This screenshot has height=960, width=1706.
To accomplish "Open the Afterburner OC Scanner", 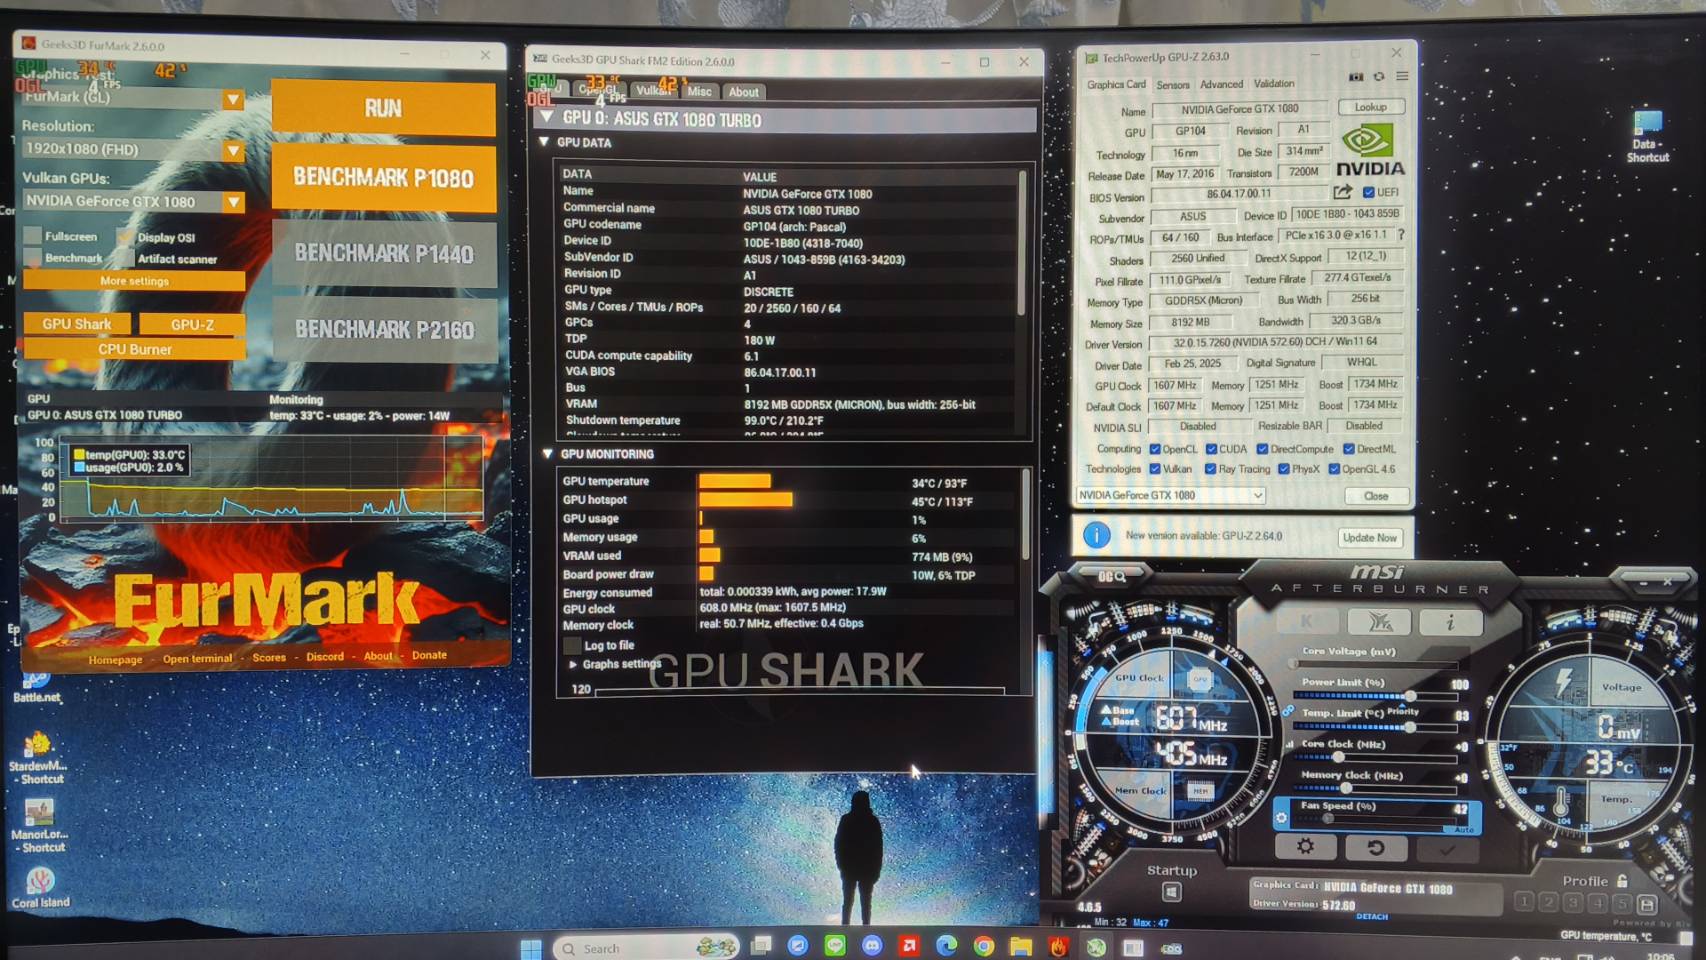I will coord(1113,576).
